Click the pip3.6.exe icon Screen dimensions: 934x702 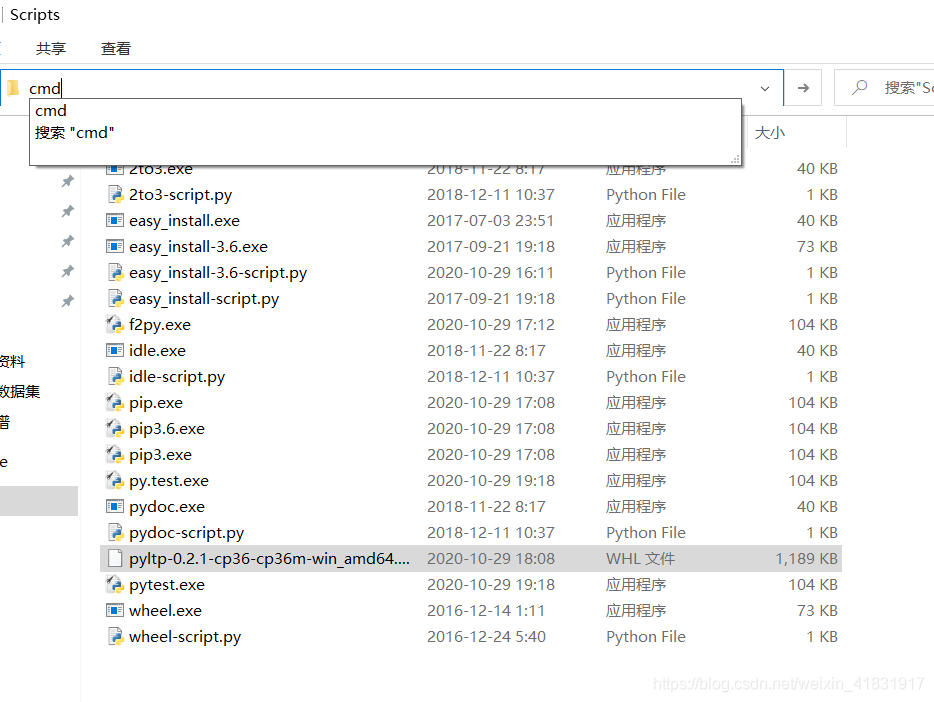[115, 429]
